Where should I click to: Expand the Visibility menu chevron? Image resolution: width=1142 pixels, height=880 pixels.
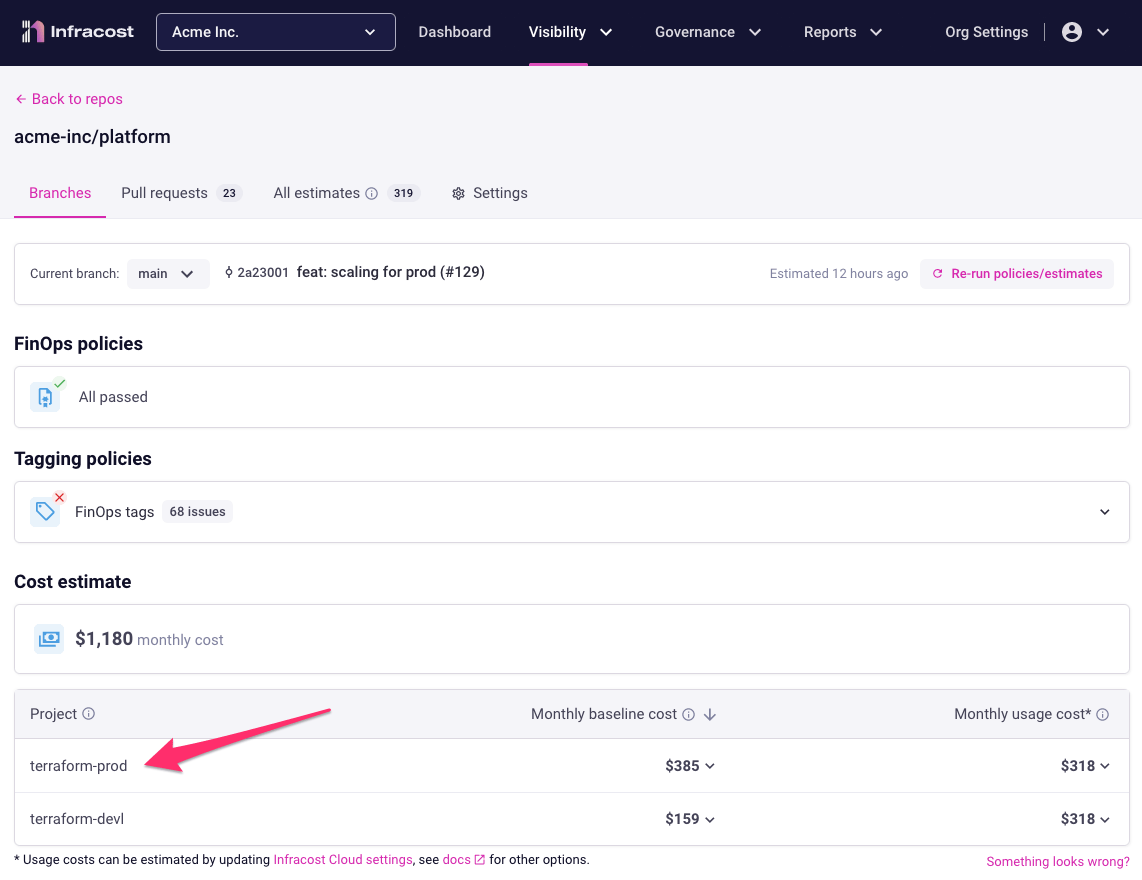pyautogui.click(x=606, y=32)
